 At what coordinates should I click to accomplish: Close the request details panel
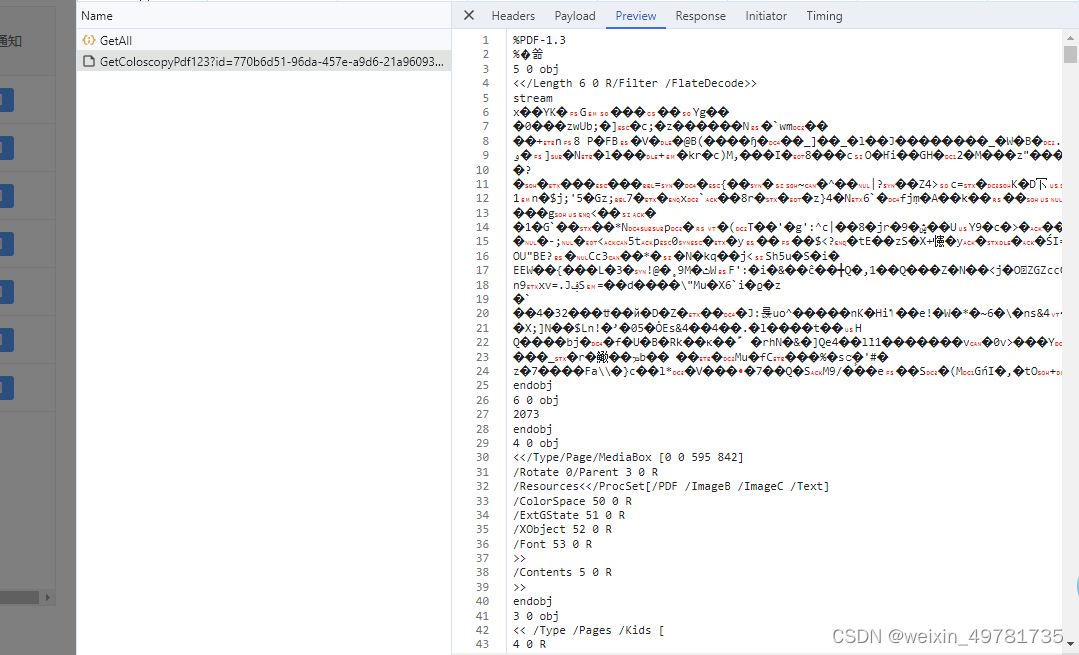click(469, 16)
